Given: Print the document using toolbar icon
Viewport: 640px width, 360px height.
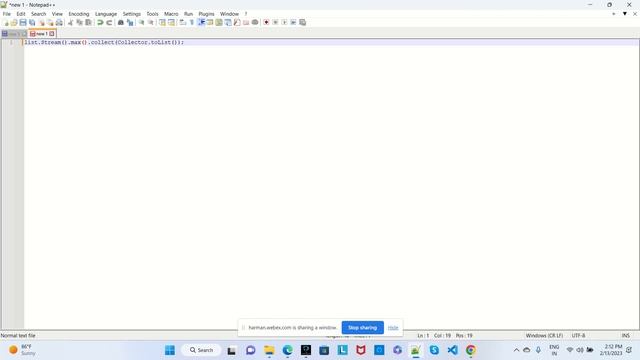Looking at the screenshot, I should point(59,22).
